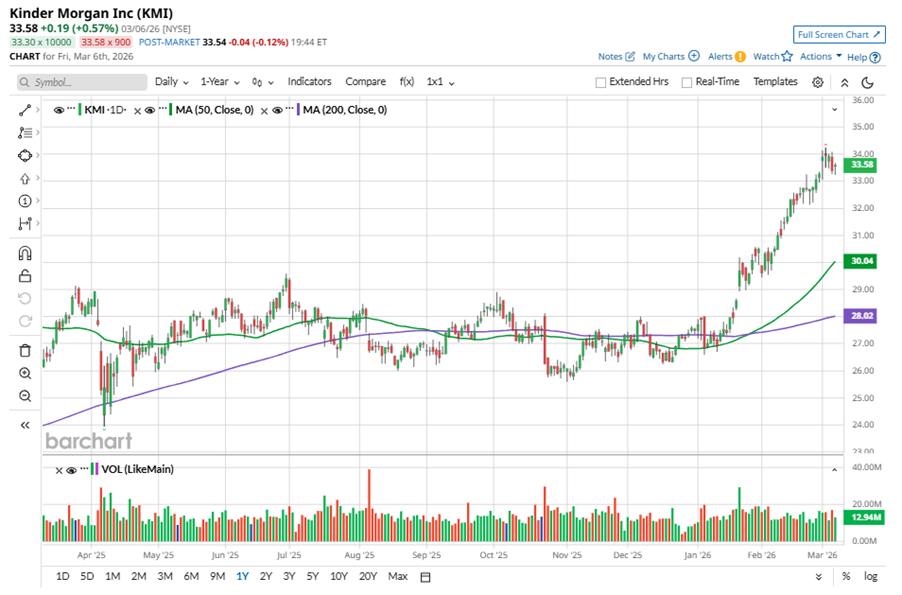Open the 1x1 layout dropdown
The image size is (902, 595).
click(x=440, y=82)
